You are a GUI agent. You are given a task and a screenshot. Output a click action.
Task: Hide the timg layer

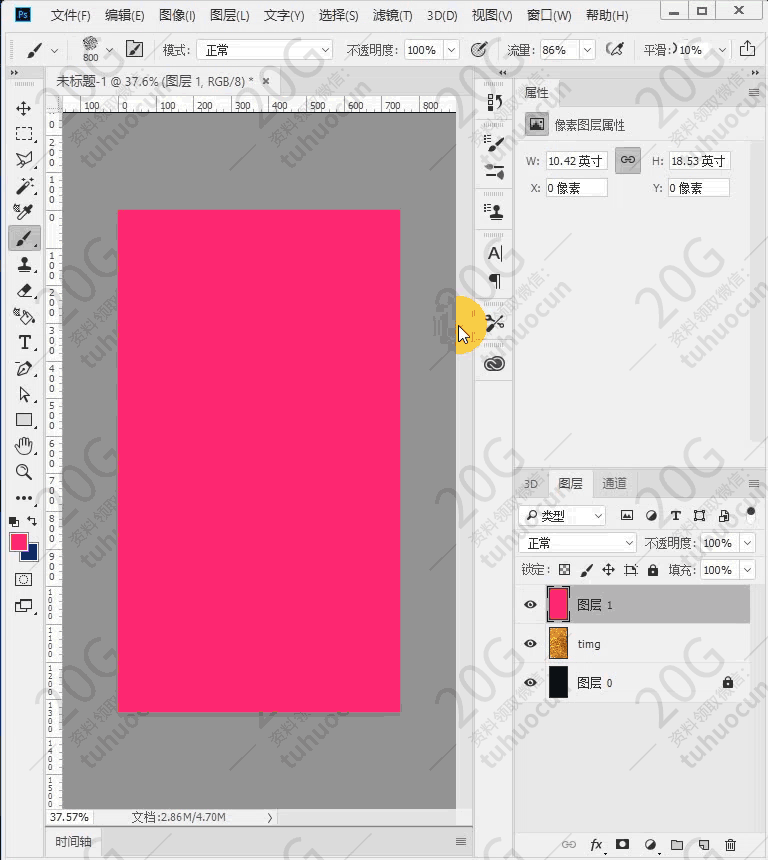[530, 643]
